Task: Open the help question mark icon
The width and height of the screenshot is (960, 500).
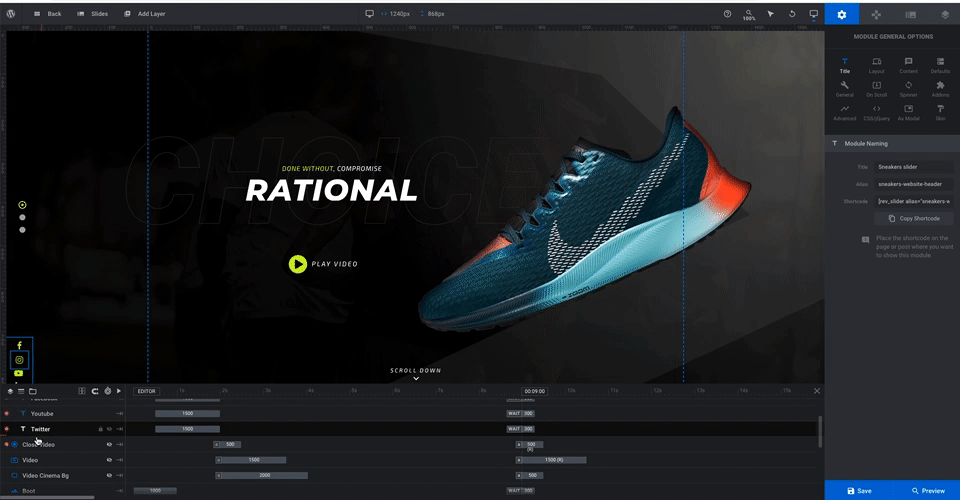Action: 727,13
